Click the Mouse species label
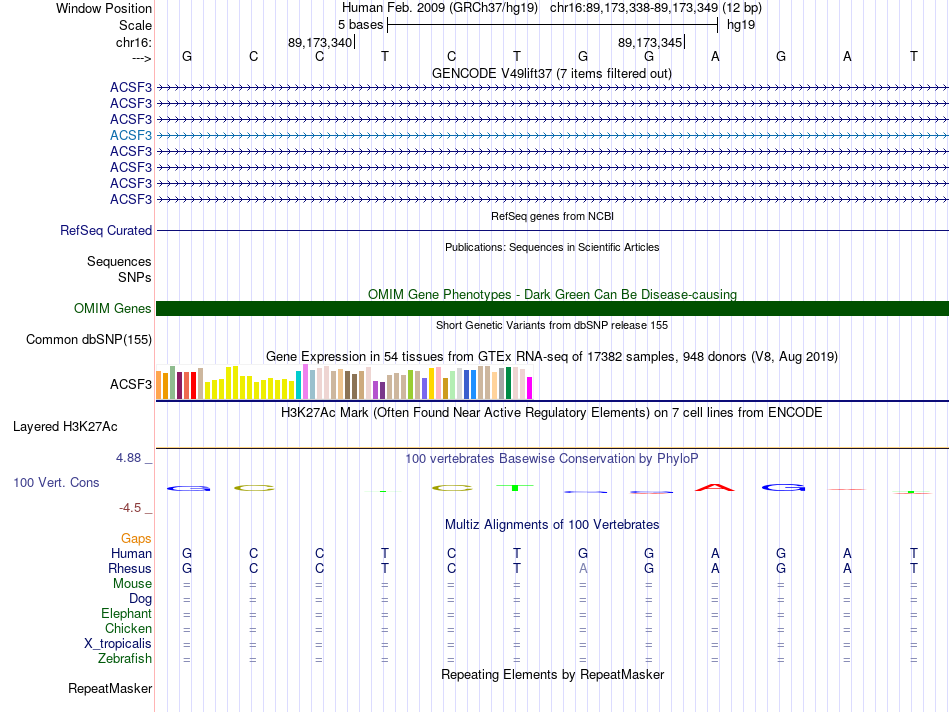The image size is (950, 712). tap(132, 584)
